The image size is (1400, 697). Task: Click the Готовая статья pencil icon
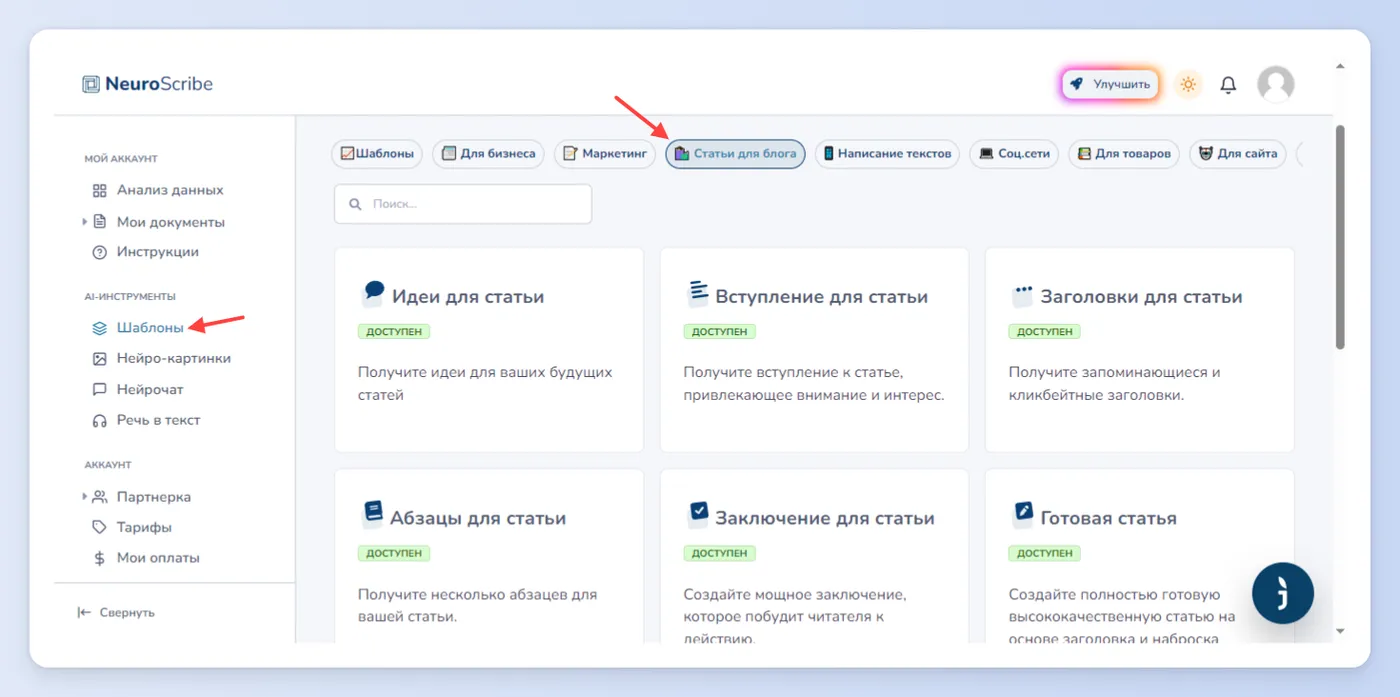pyautogui.click(x=1022, y=515)
